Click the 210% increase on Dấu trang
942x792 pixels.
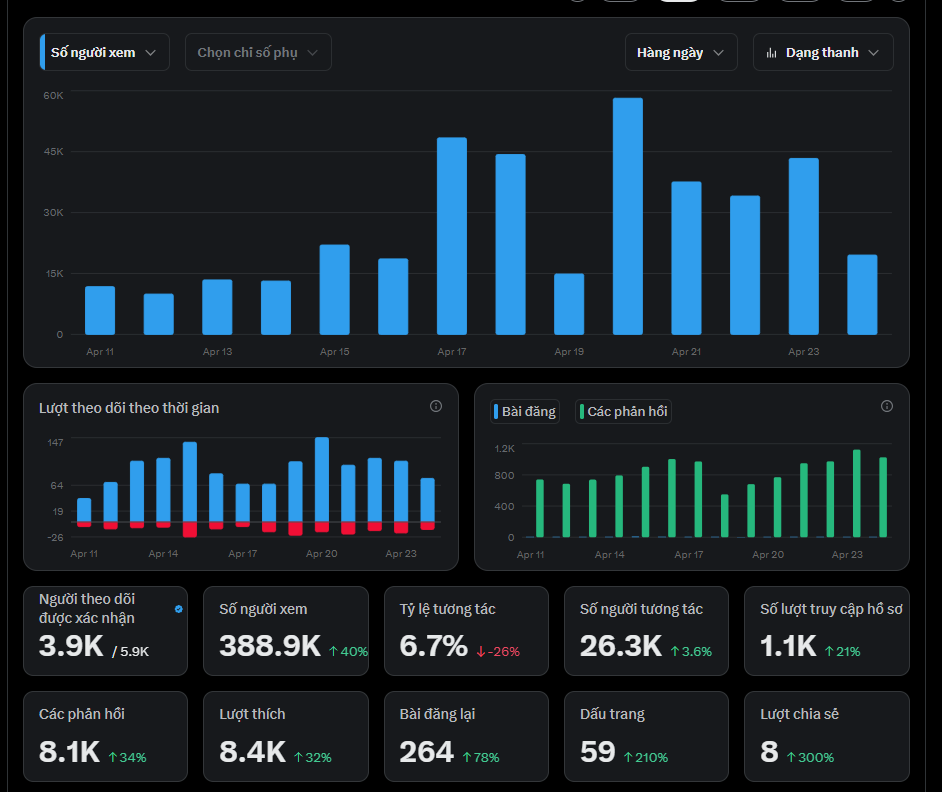coord(646,758)
